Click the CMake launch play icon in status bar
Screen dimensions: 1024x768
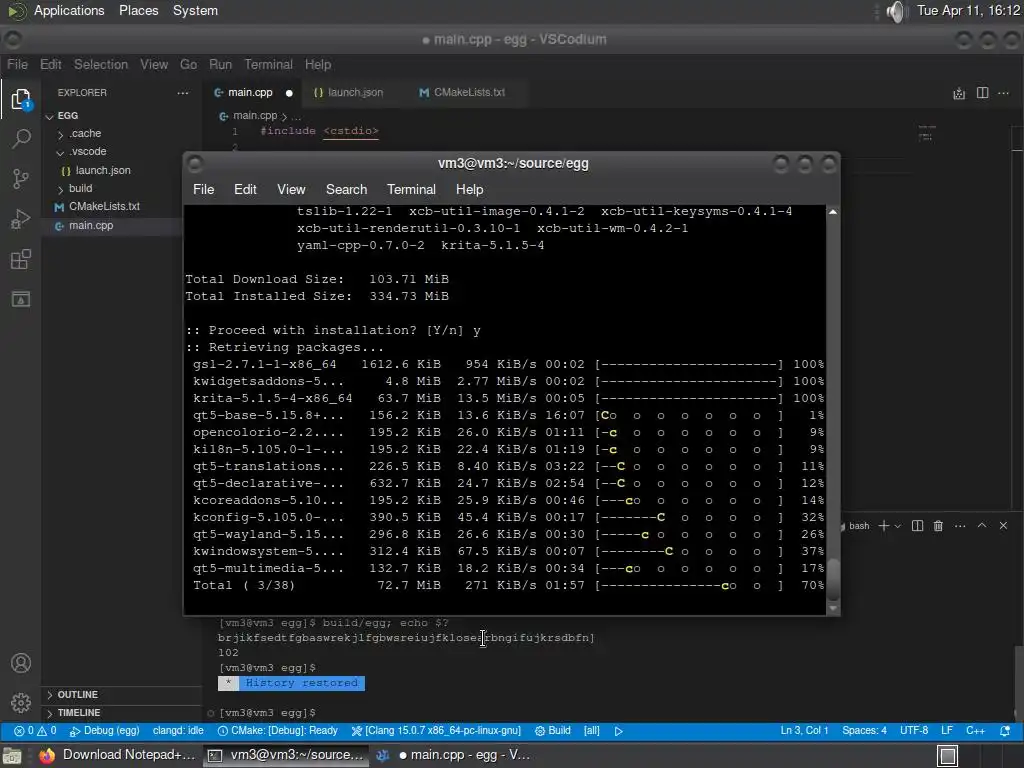[x=618, y=731]
